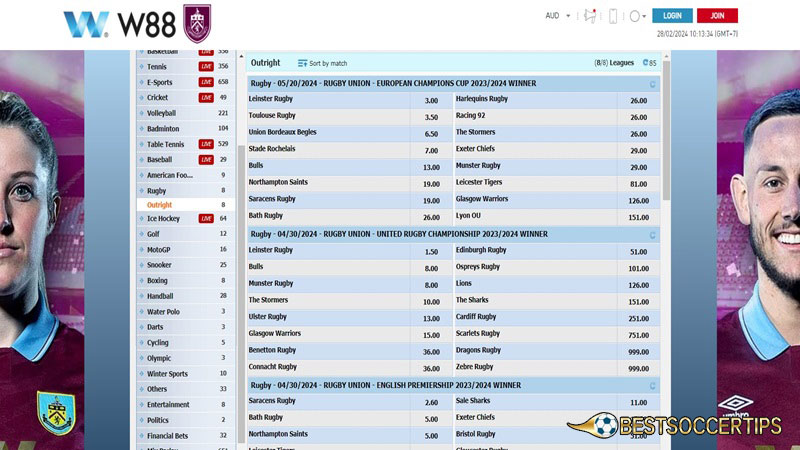Collapse the United Rugby Championship section
The width and height of the screenshot is (800, 450).
653,235
